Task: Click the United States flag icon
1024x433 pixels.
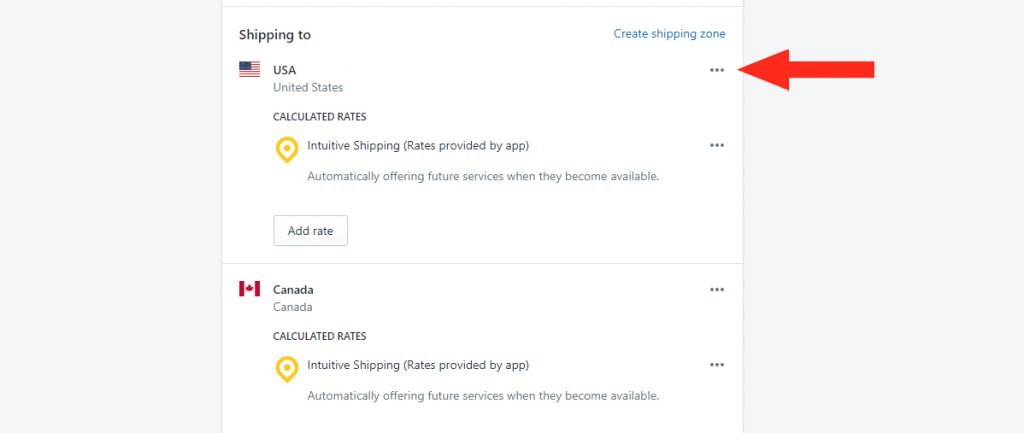Action: tap(249, 69)
